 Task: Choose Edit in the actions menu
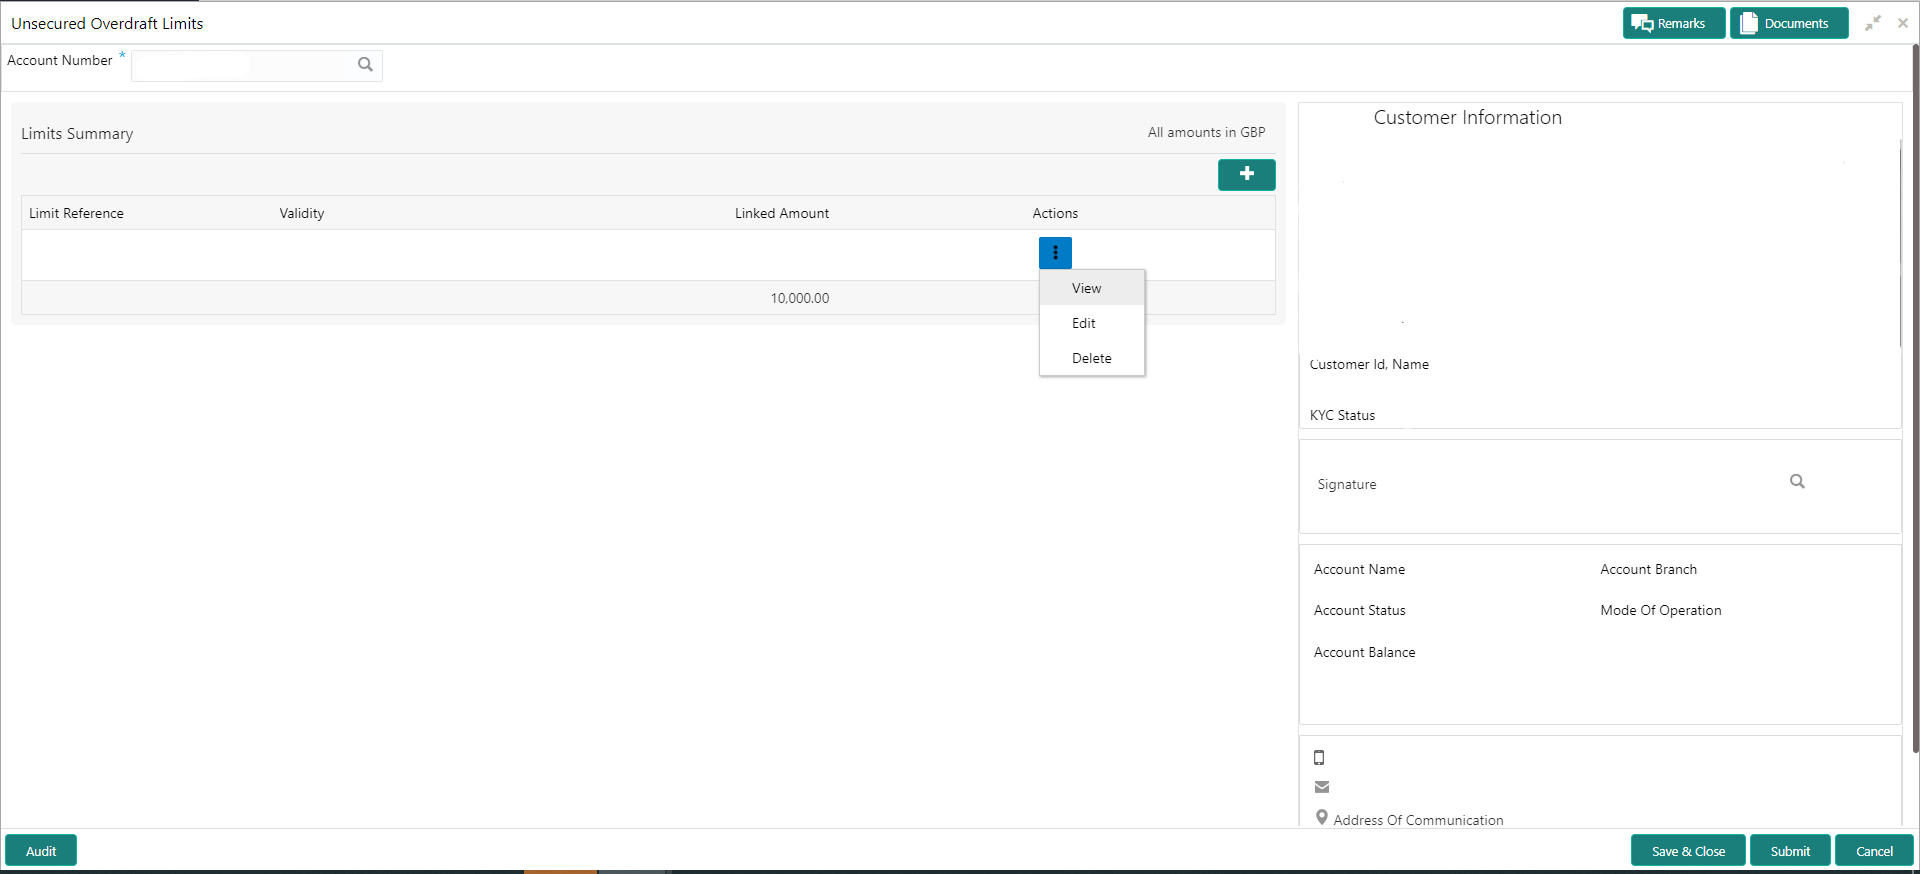pyautogui.click(x=1092, y=323)
